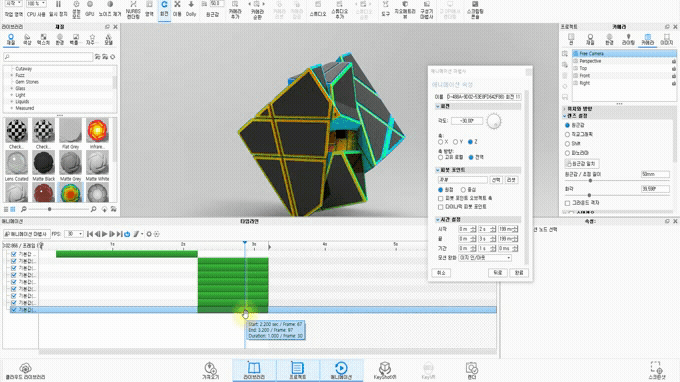This screenshot has height=382, width=680.
Task: Click Match Perspective button
Action: [x=582, y=164]
